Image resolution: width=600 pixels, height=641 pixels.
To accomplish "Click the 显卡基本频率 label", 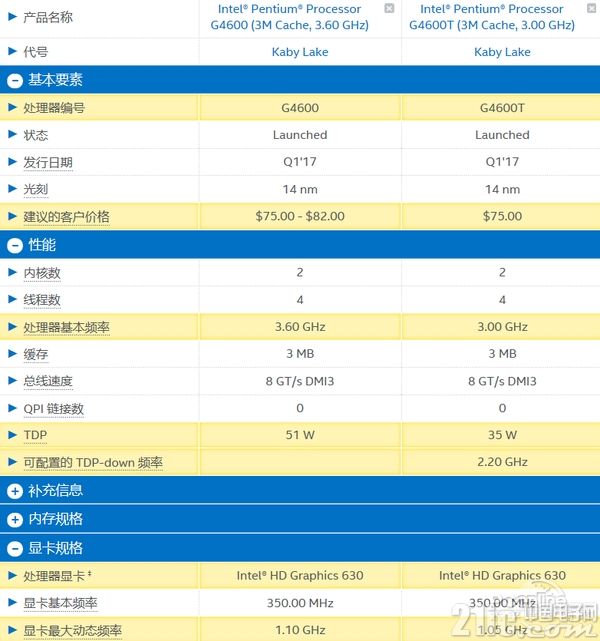I will click(x=60, y=603).
